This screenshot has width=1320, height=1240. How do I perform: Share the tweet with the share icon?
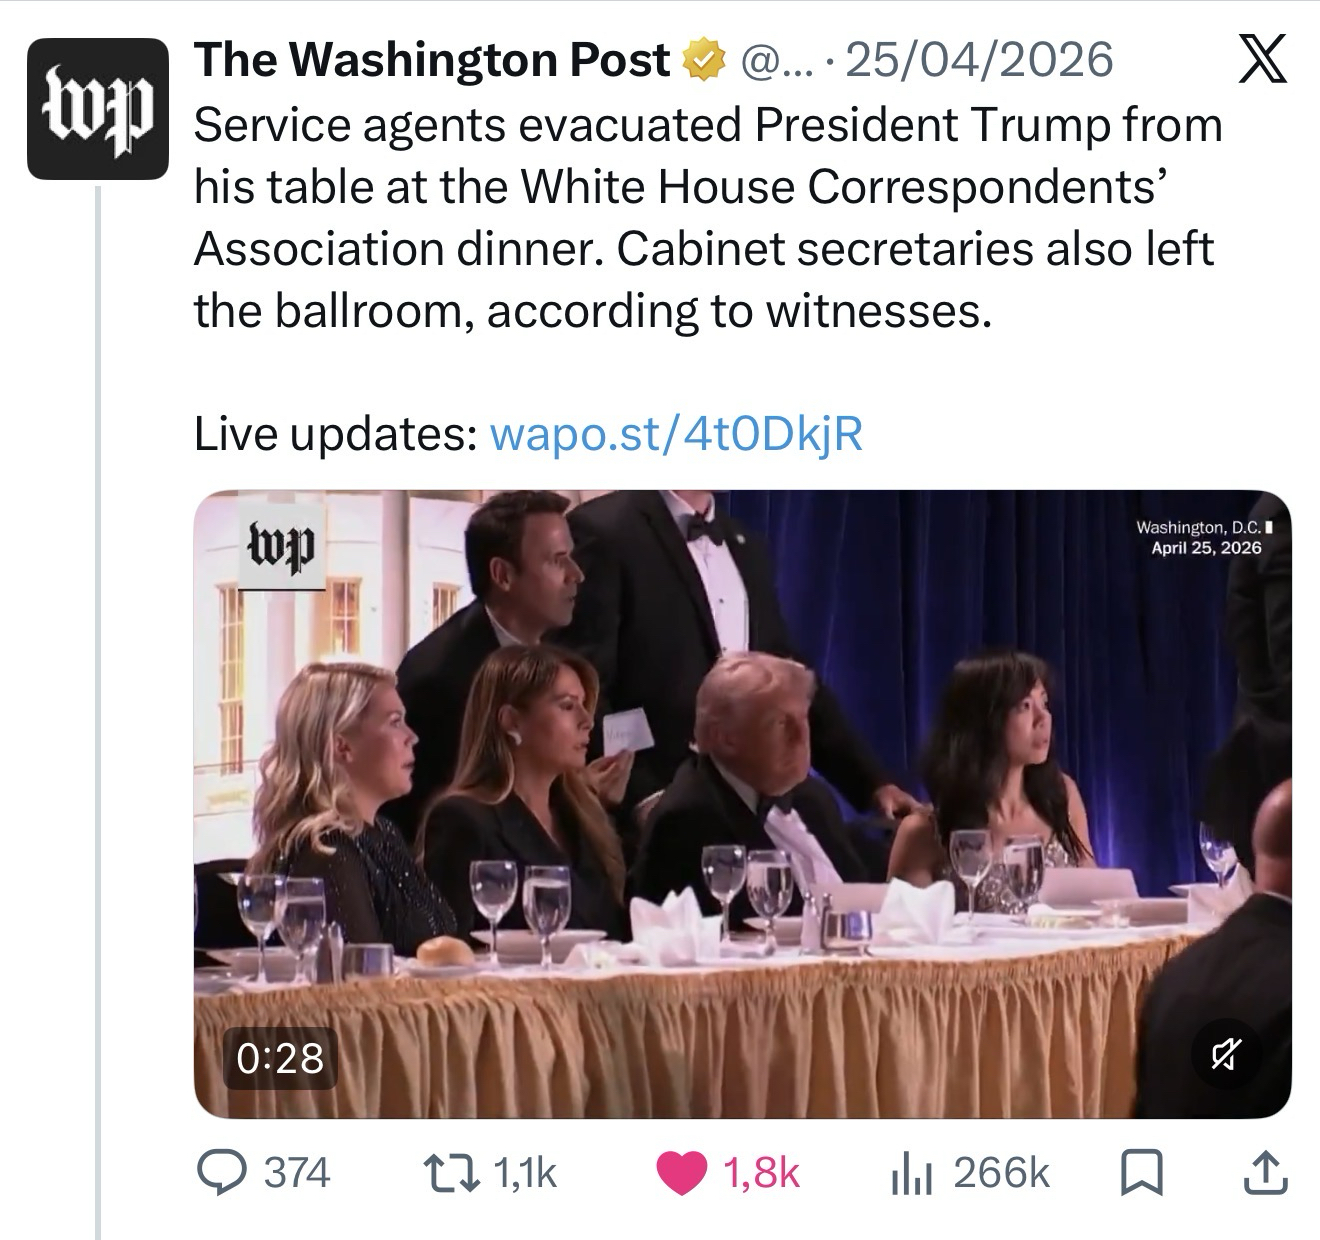point(1265,1173)
